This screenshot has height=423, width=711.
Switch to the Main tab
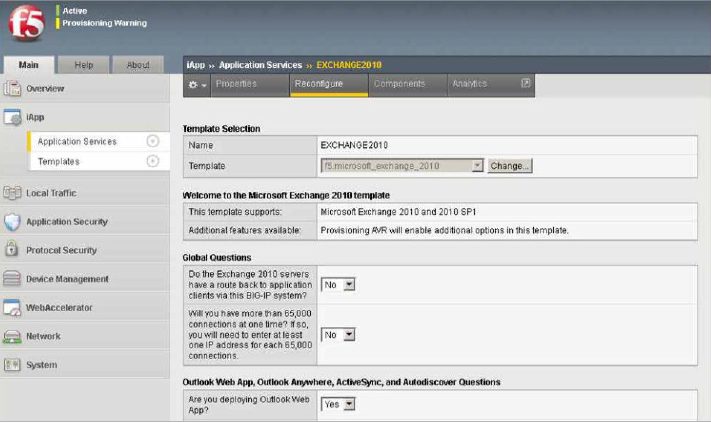(x=29, y=65)
